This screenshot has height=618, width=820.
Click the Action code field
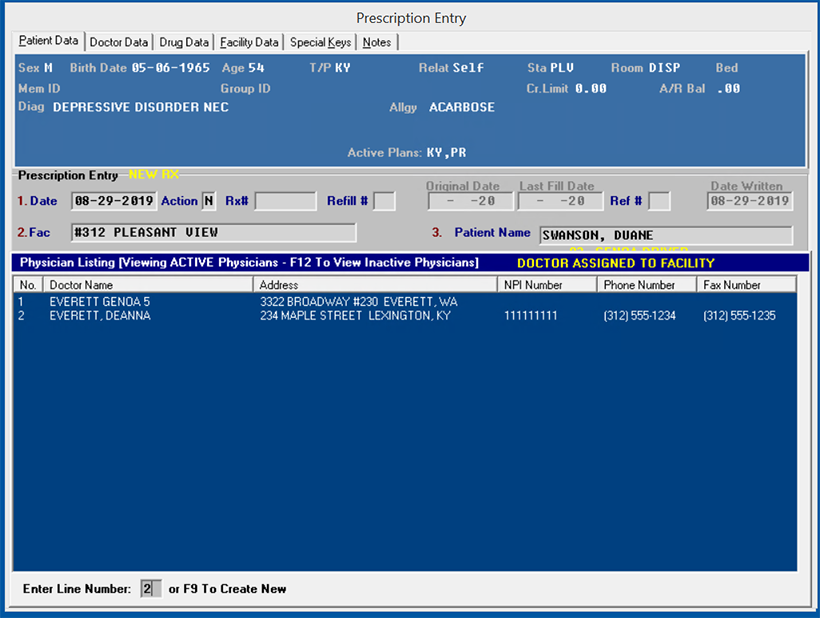[x=209, y=201]
